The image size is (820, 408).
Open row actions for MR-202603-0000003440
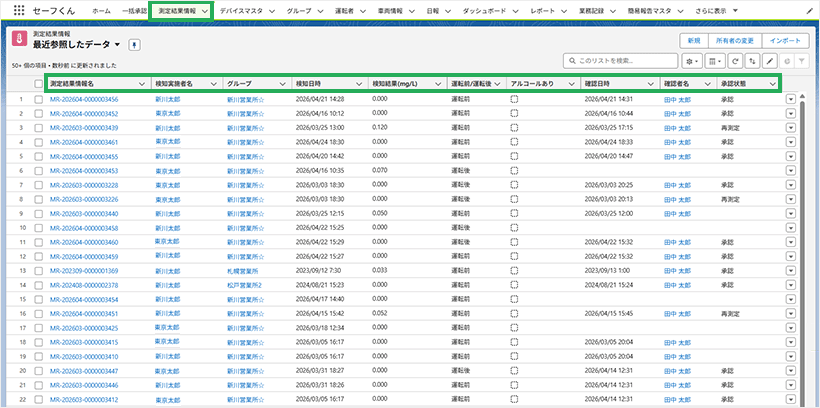tap(790, 213)
